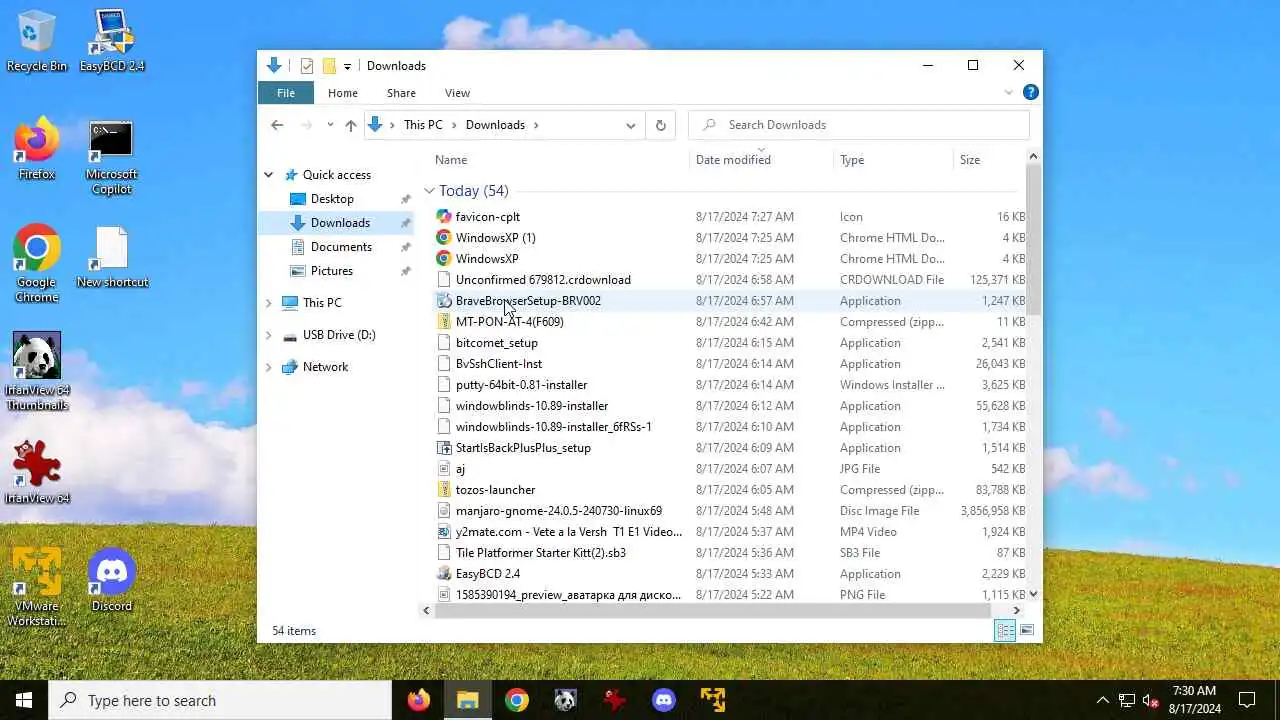Expand Network tree node

click(x=268, y=367)
